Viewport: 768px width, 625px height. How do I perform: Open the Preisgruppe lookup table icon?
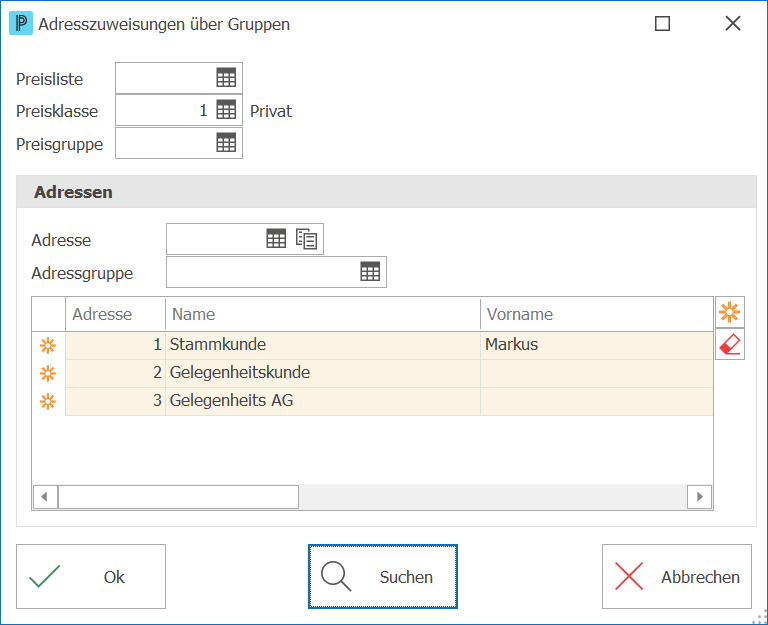click(226, 143)
